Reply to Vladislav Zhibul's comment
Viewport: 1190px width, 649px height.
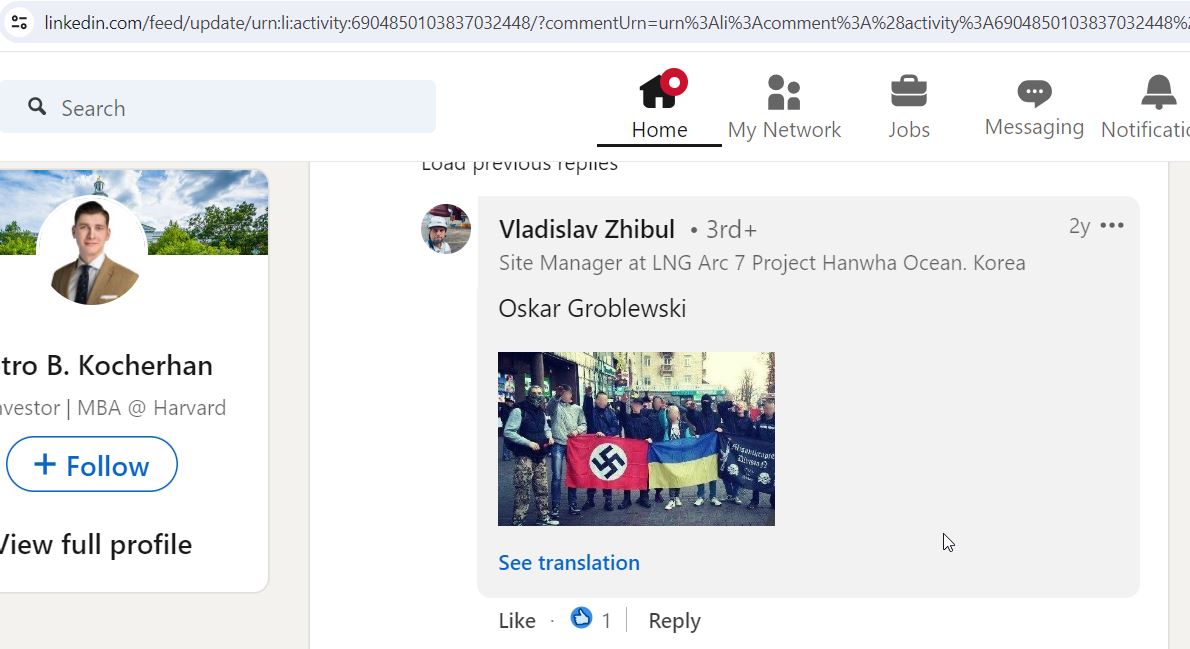(674, 621)
